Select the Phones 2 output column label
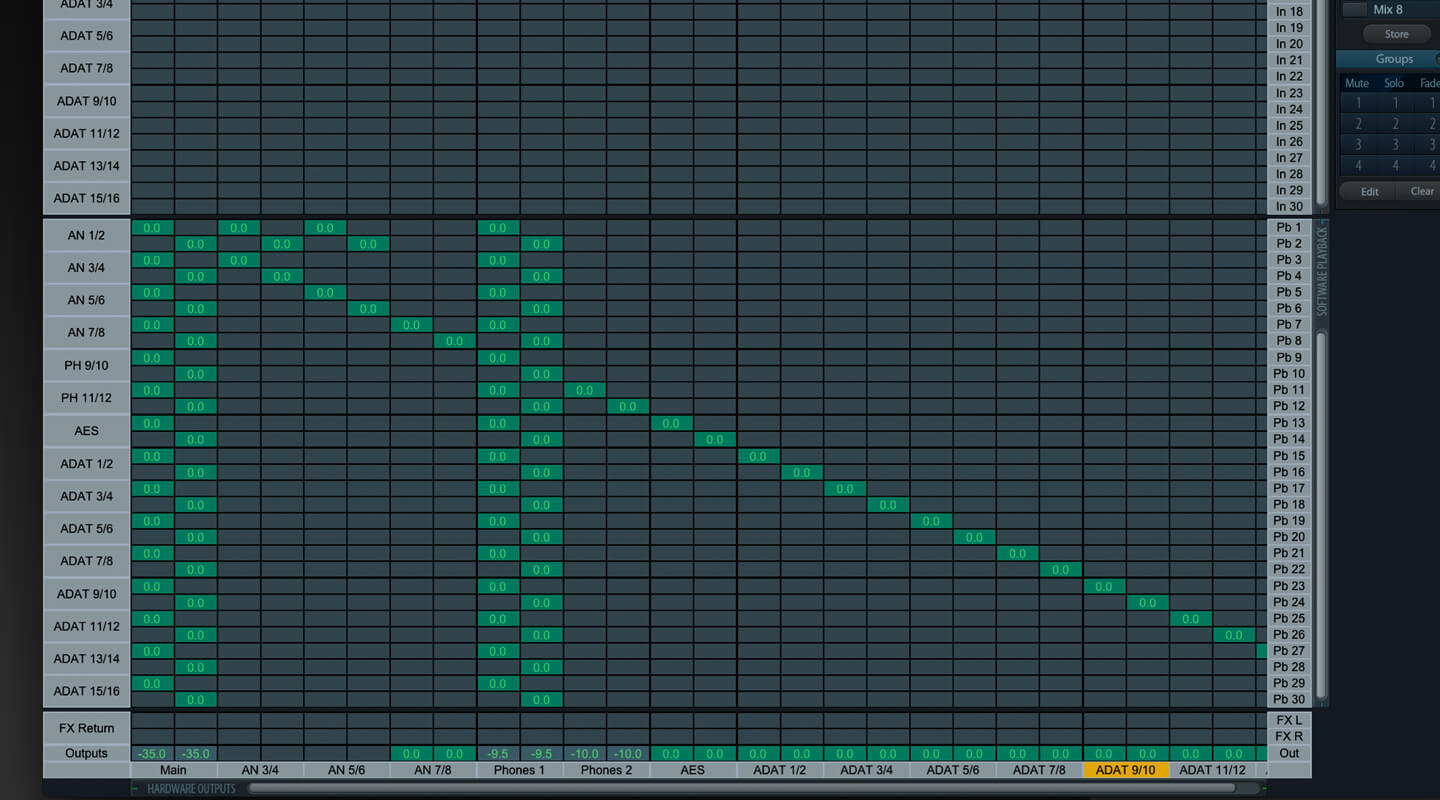The height and width of the screenshot is (800, 1440). pos(605,770)
